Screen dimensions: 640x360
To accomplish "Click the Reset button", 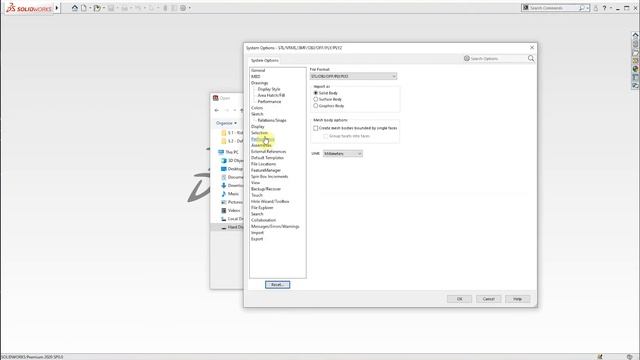I will 278,284.
